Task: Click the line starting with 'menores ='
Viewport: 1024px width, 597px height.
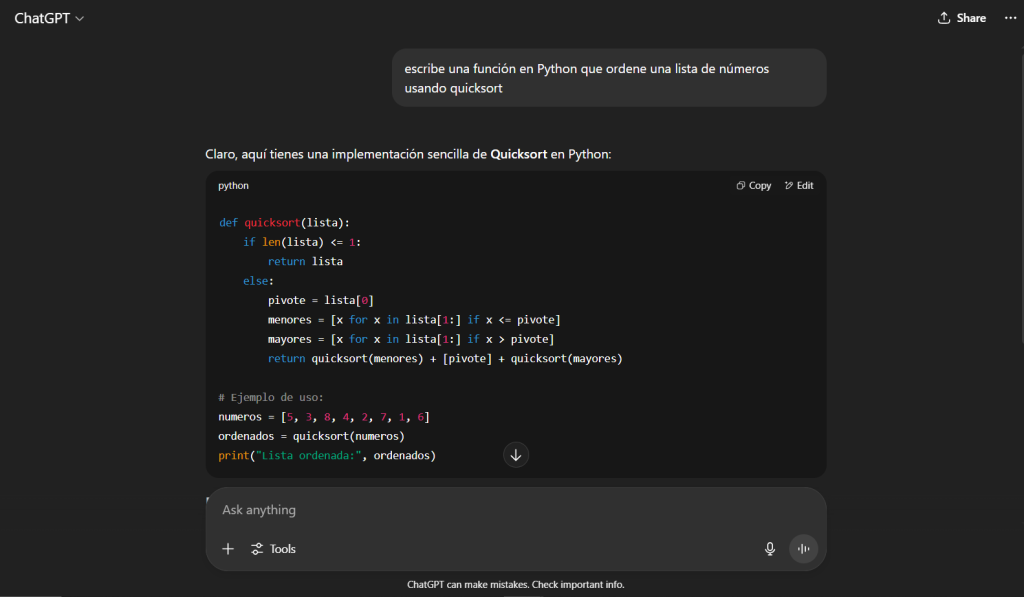Action: click(414, 320)
